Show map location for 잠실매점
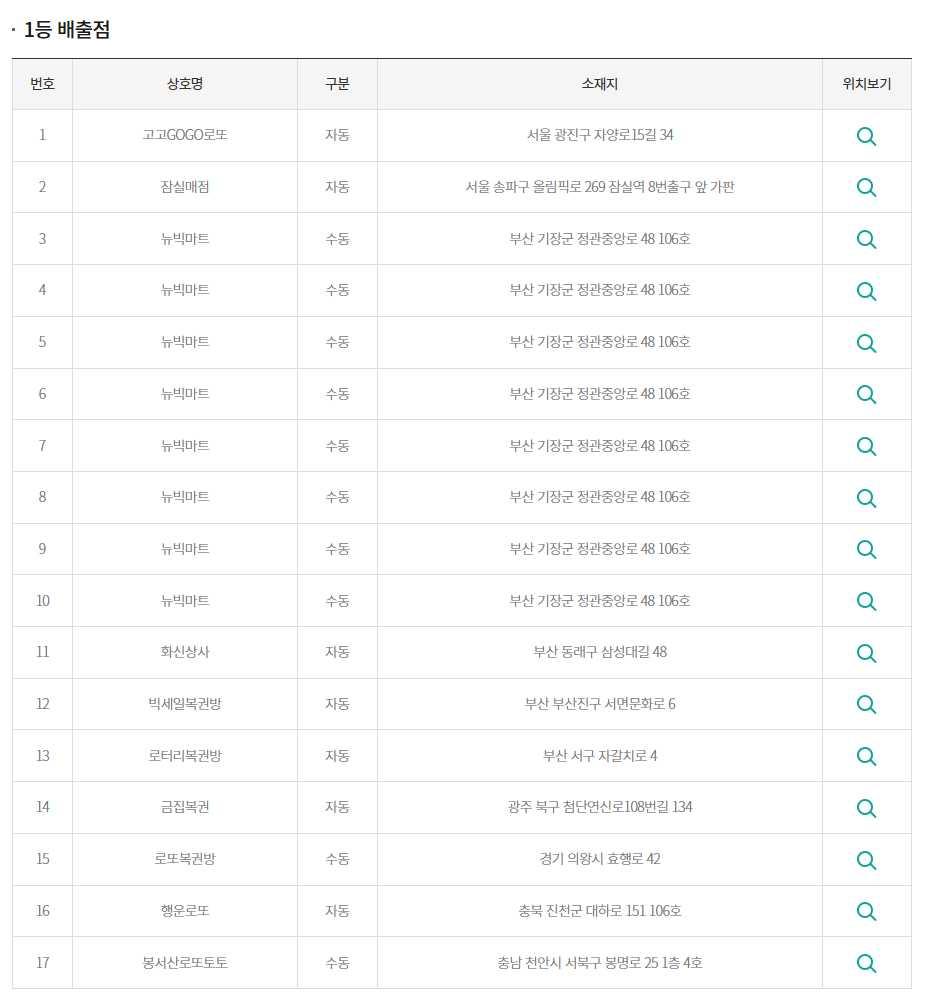Screen dimensions: 928x1005 point(866,187)
